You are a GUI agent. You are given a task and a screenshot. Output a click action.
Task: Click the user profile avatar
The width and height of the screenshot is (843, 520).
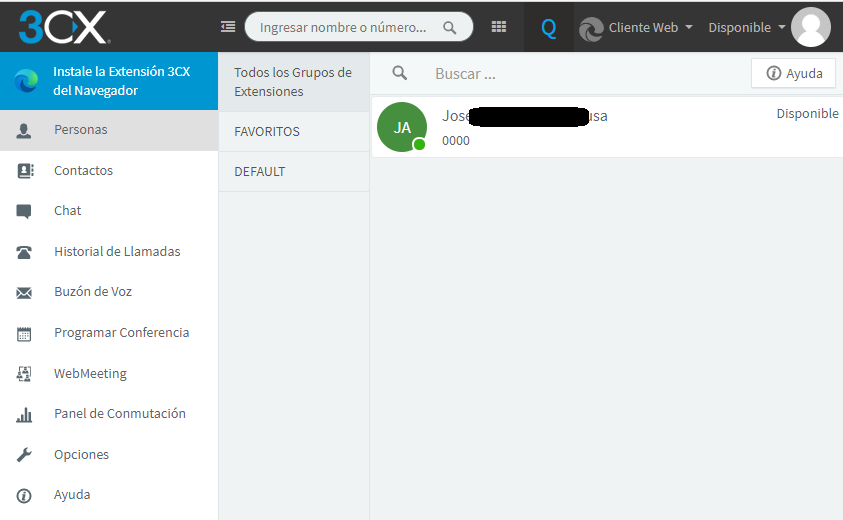click(x=810, y=27)
